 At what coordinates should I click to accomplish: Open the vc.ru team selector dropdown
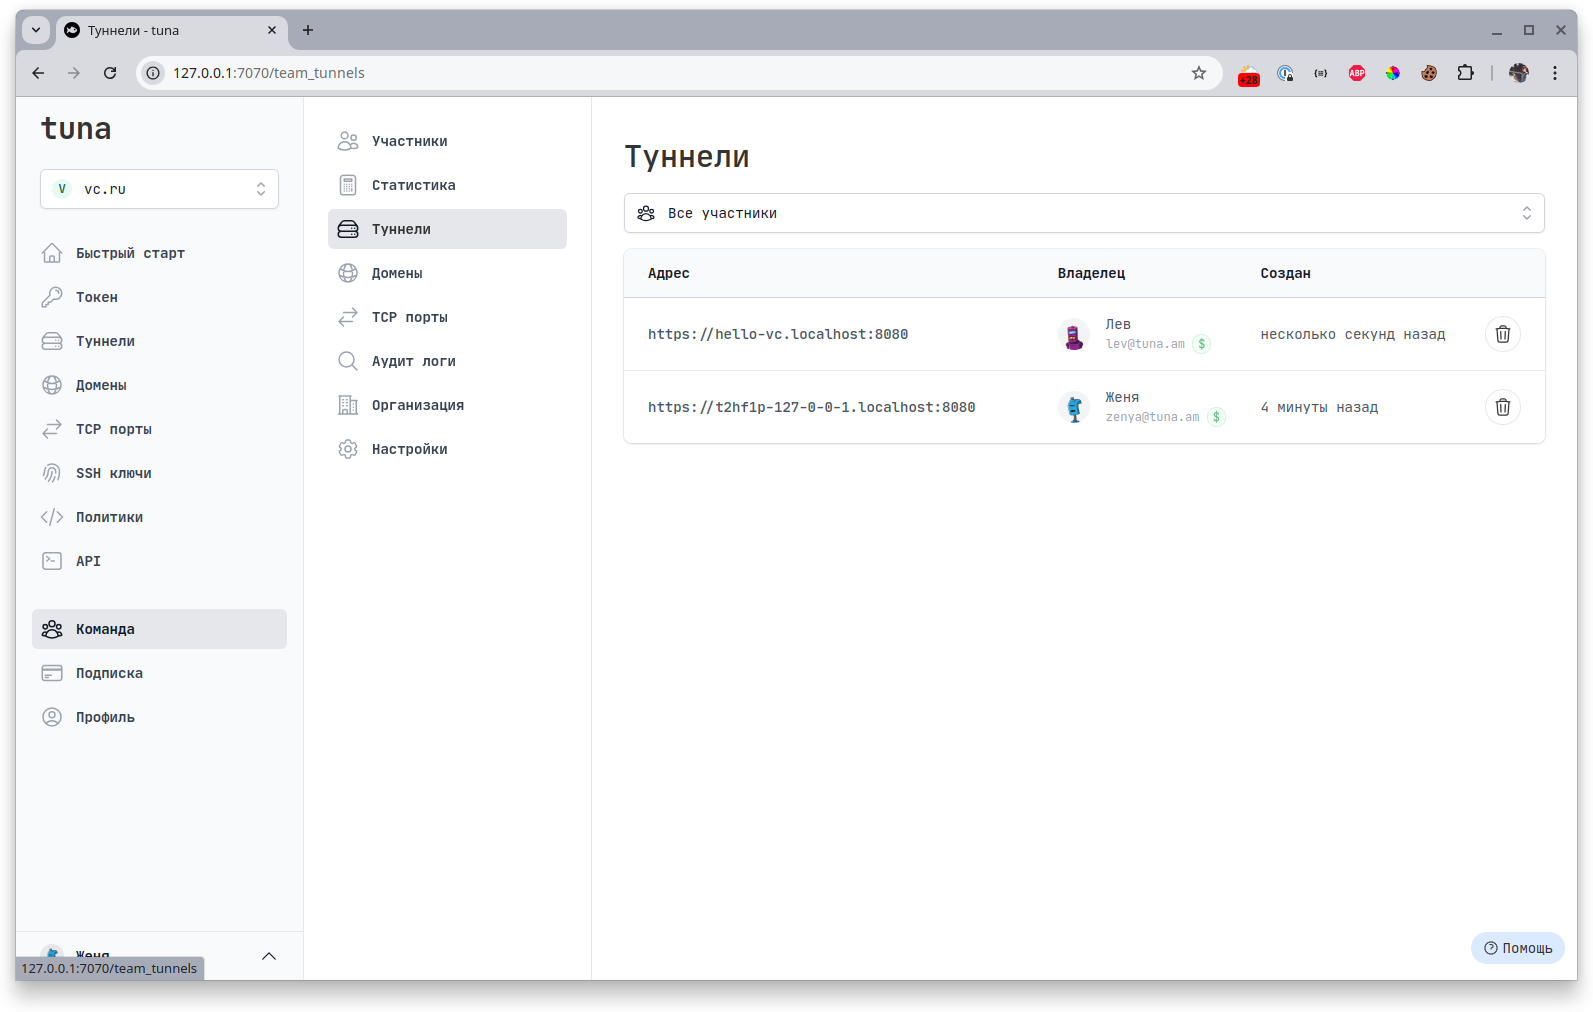159,189
